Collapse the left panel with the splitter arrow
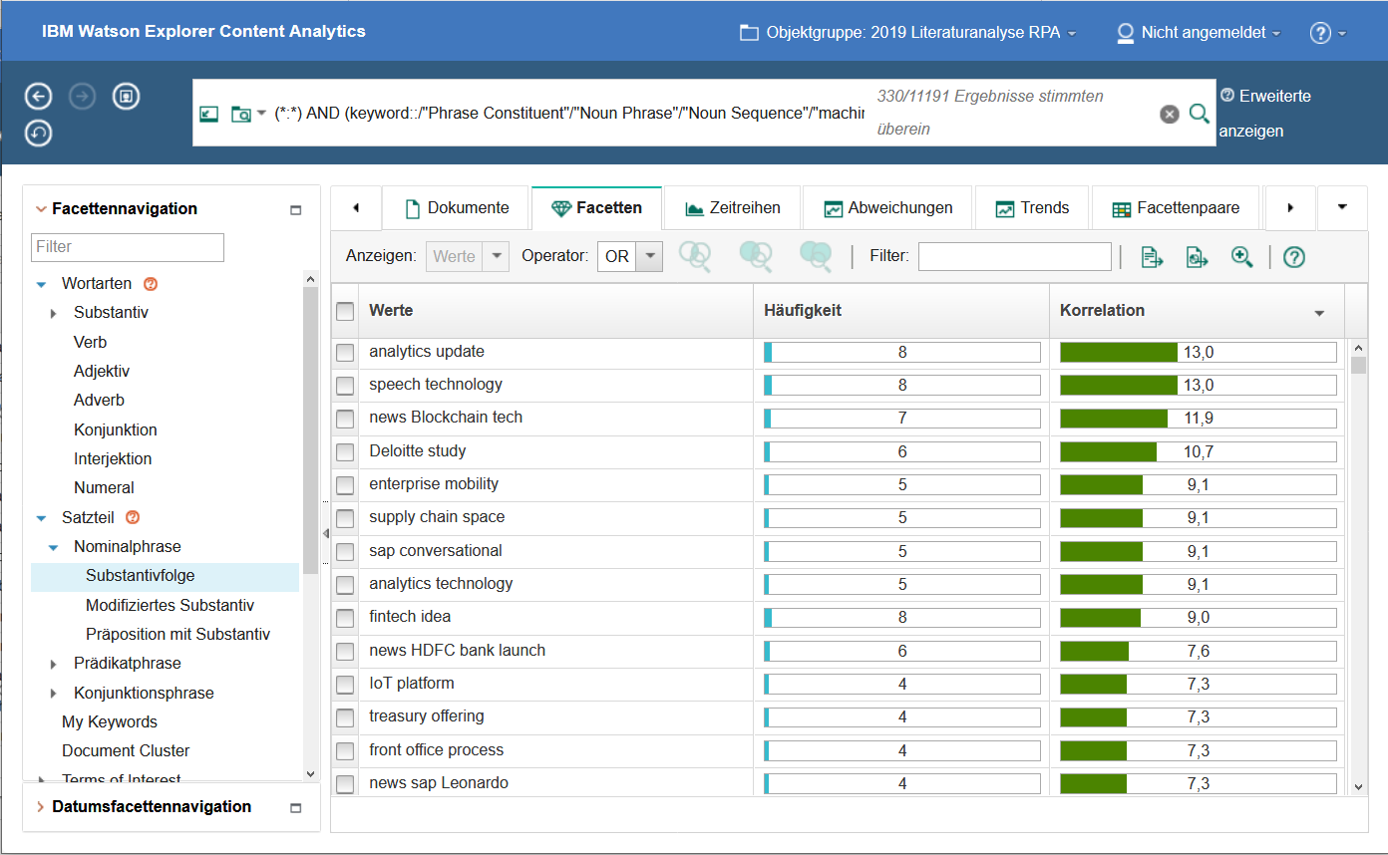The width and height of the screenshot is (1388, 855). point(325,534)
